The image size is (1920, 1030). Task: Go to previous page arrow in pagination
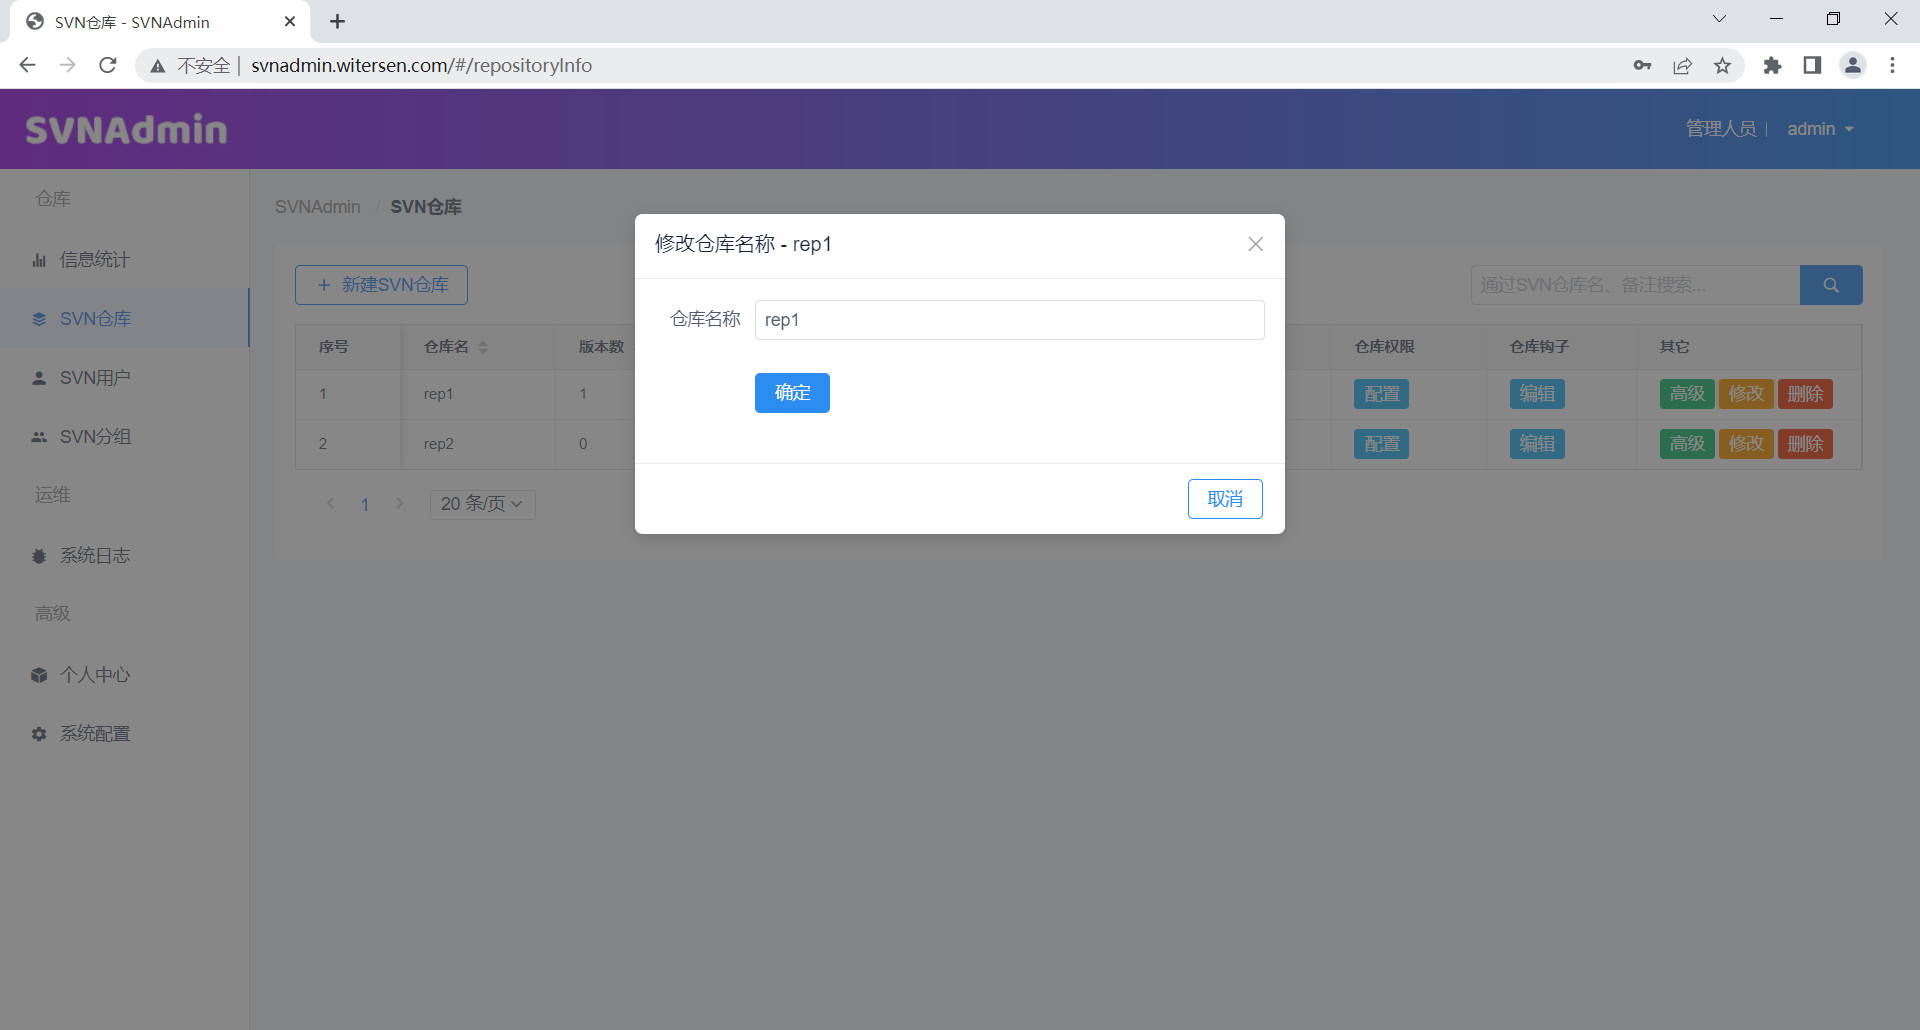[331, 504]
